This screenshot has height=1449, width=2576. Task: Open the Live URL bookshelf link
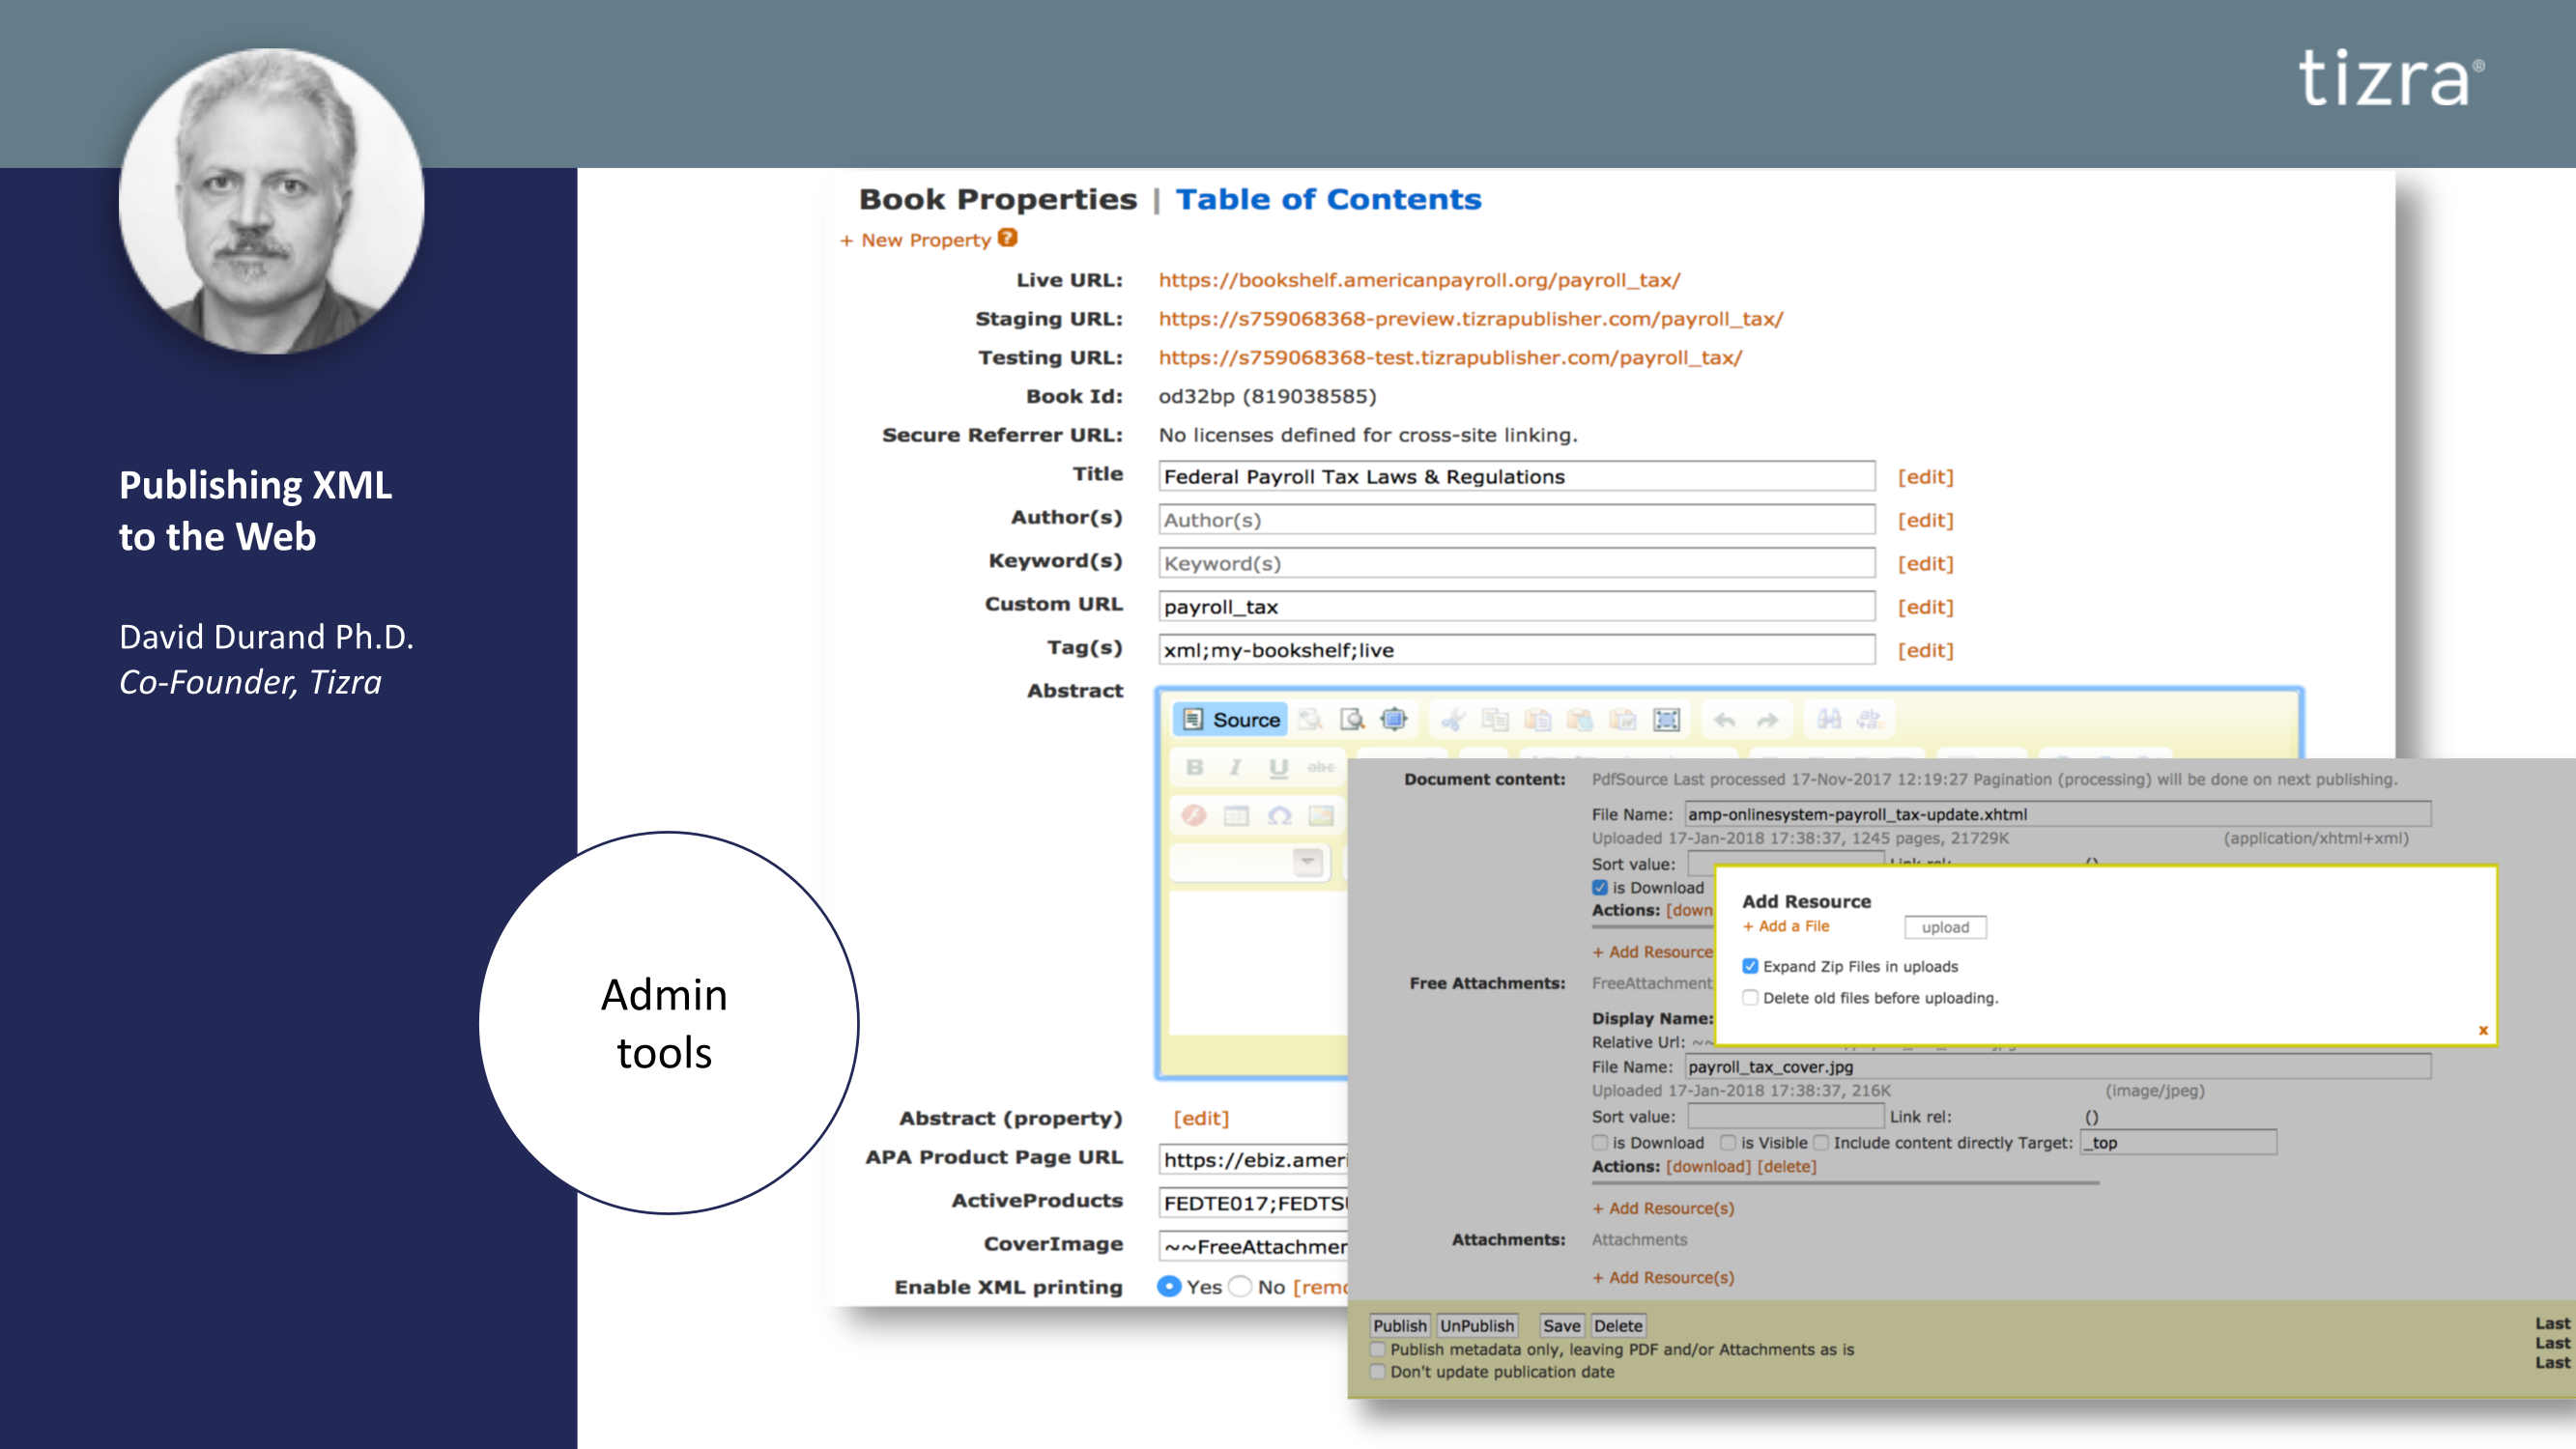(x=1419, y=280)
